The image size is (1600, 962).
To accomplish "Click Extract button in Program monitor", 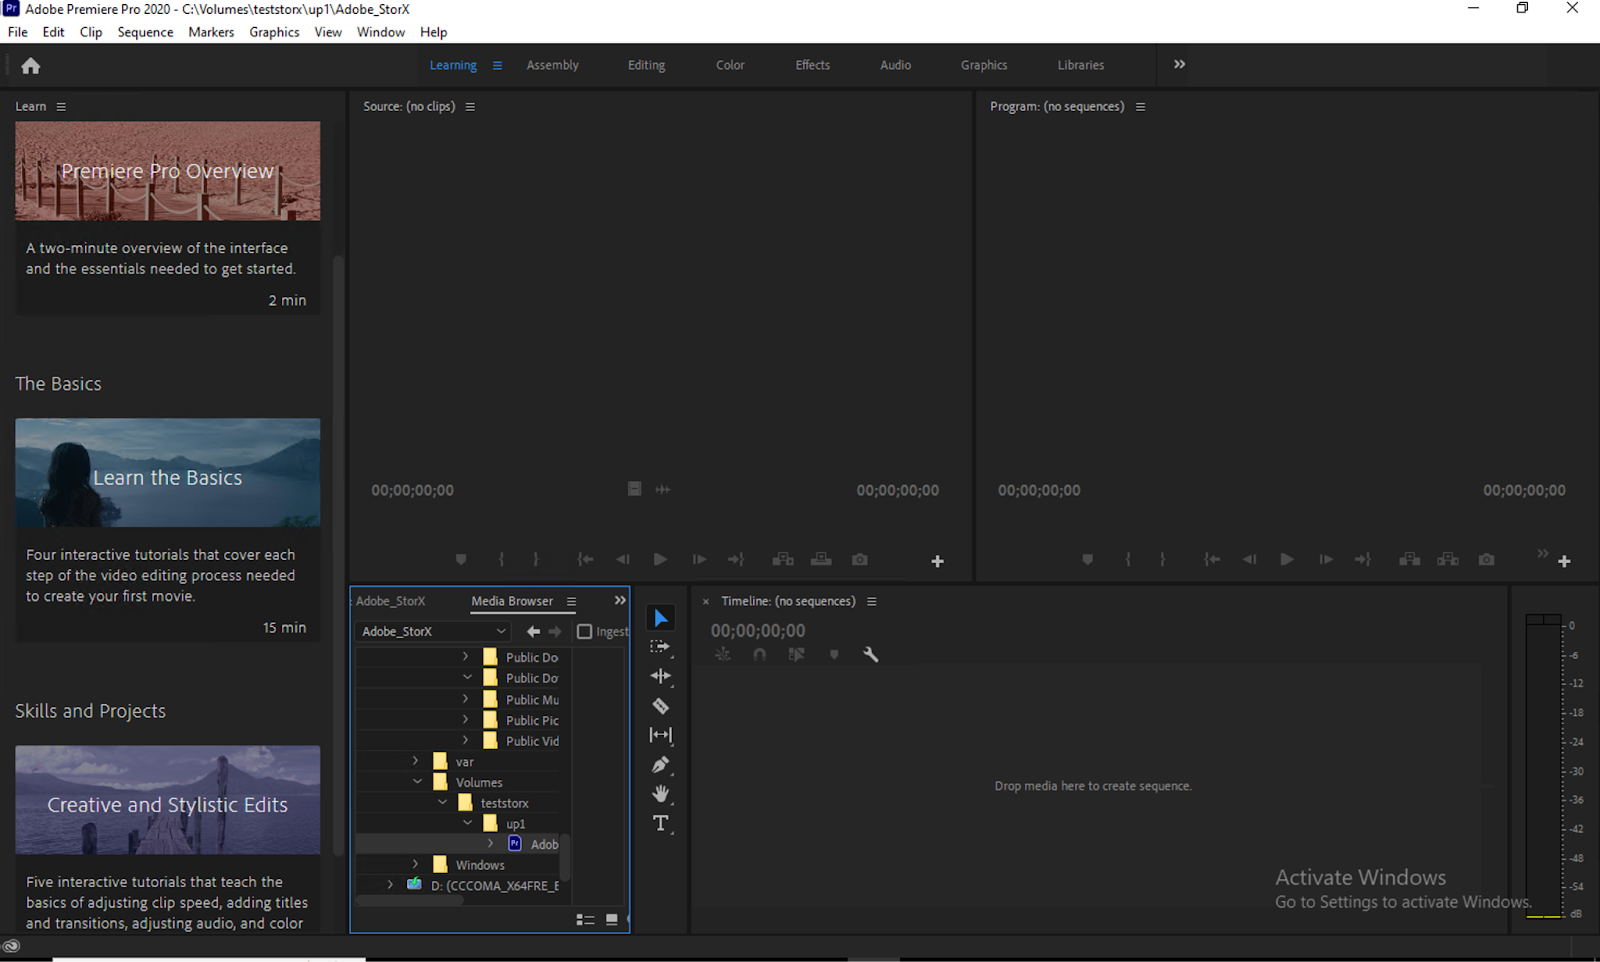I will tap(1448, 560).
